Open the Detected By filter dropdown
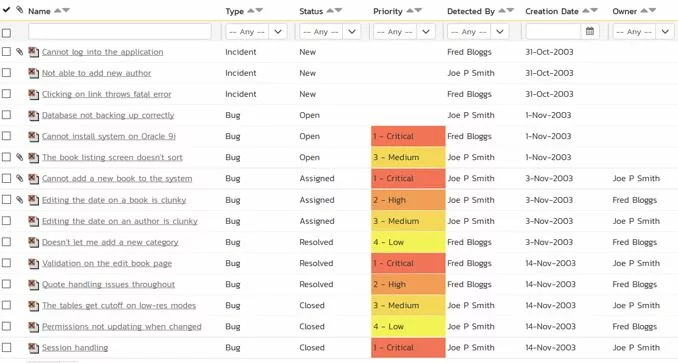Viewport: 678px width, 363px height. coord(478,32)
